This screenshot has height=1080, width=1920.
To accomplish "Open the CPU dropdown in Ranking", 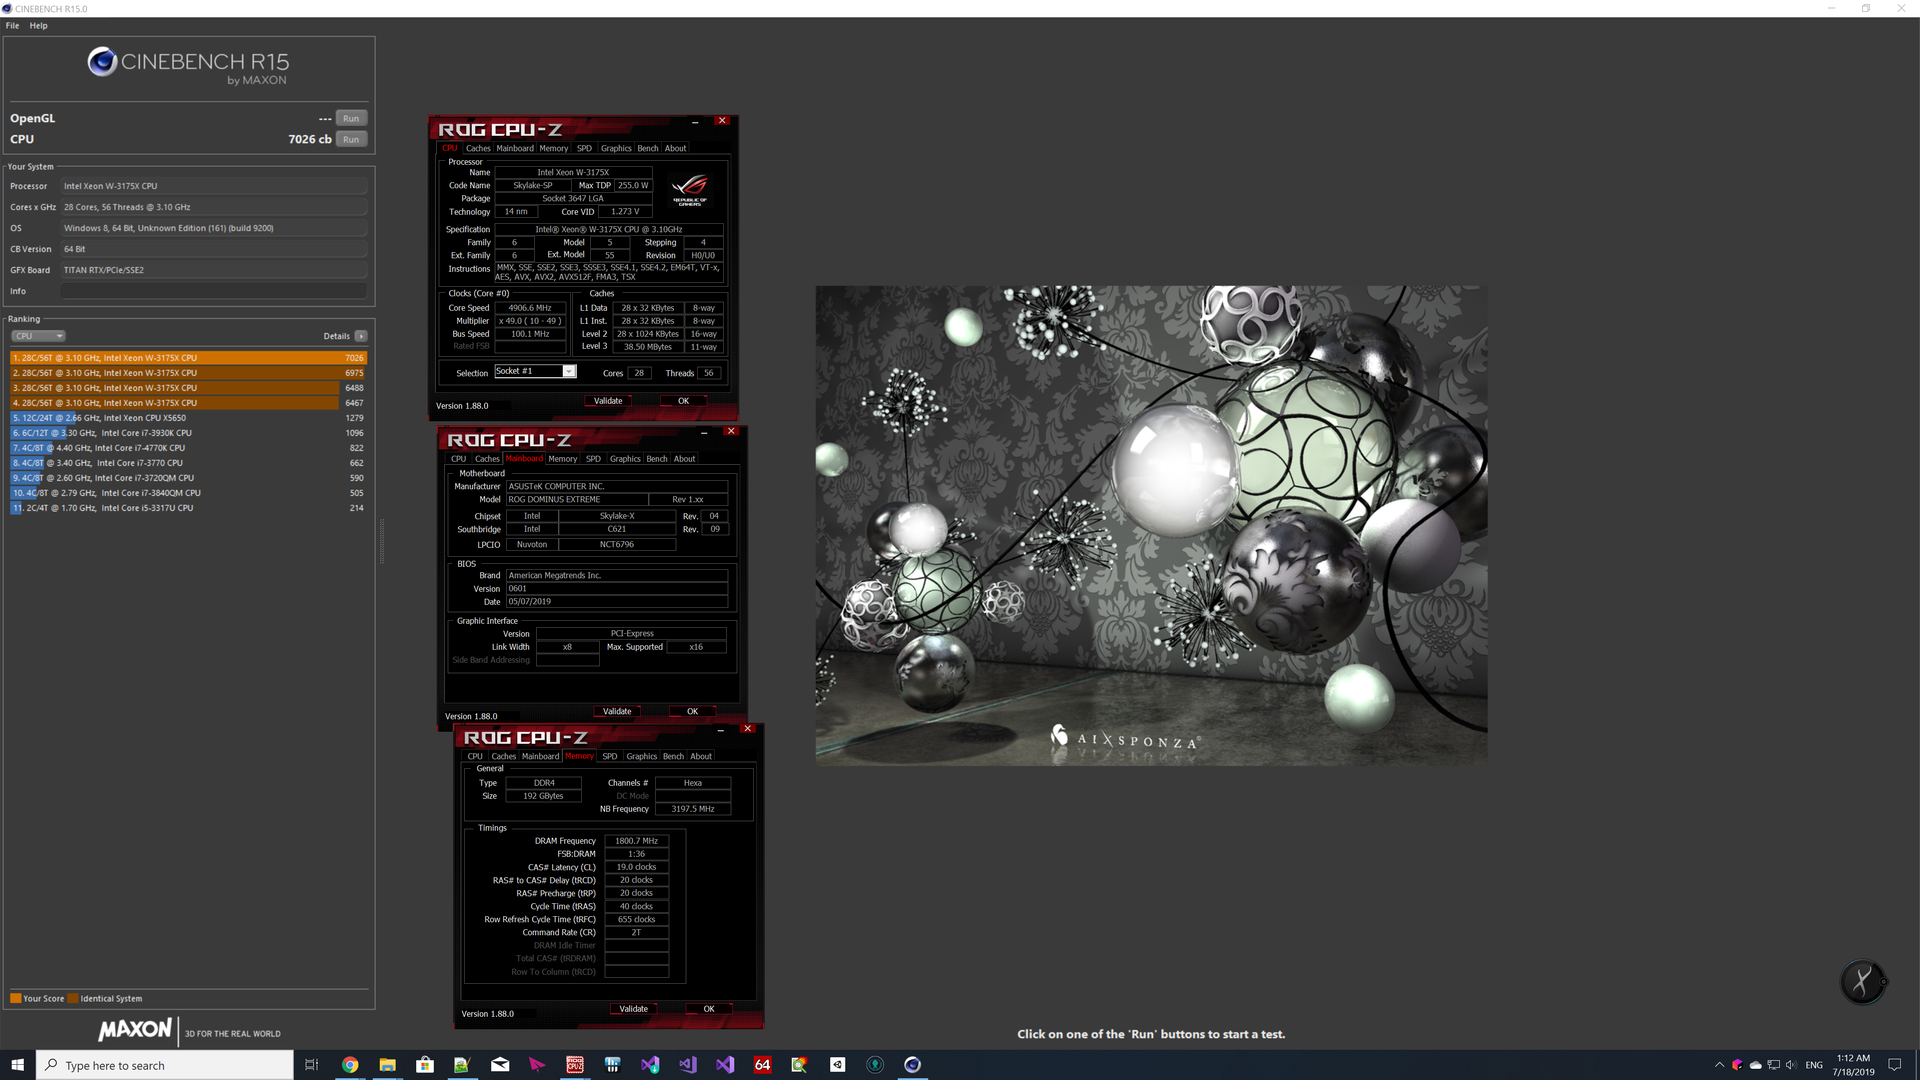I will tap(39, 336).
